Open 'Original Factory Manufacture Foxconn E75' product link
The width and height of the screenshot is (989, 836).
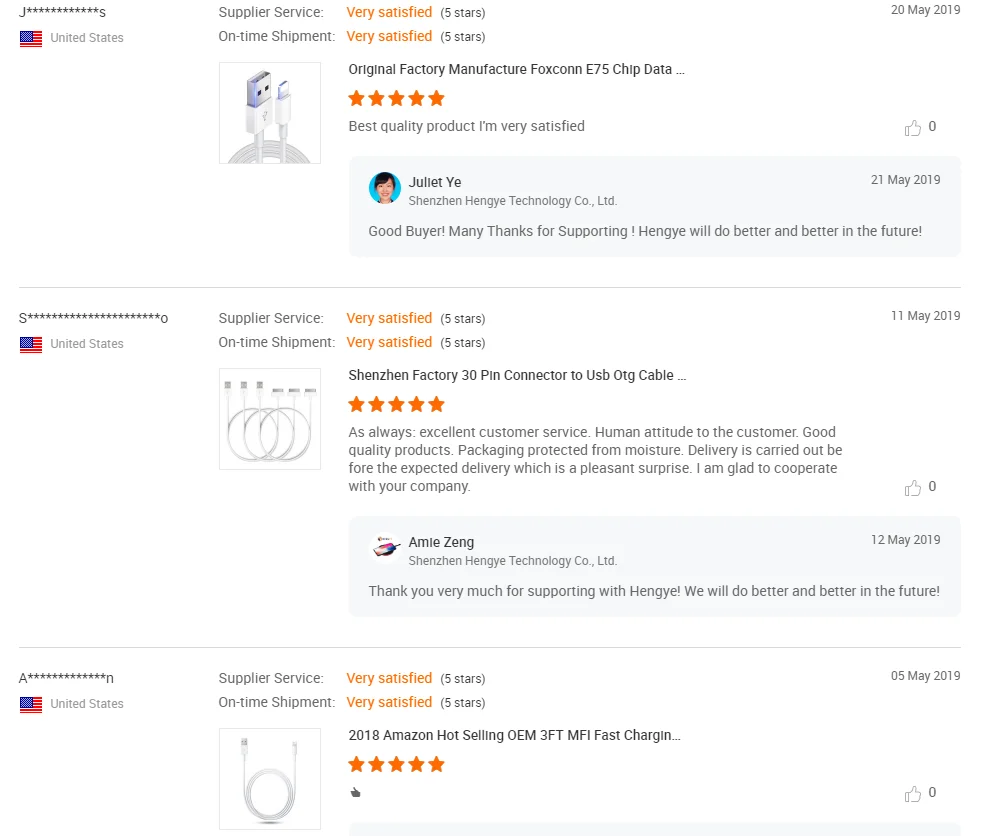[516, 70]
